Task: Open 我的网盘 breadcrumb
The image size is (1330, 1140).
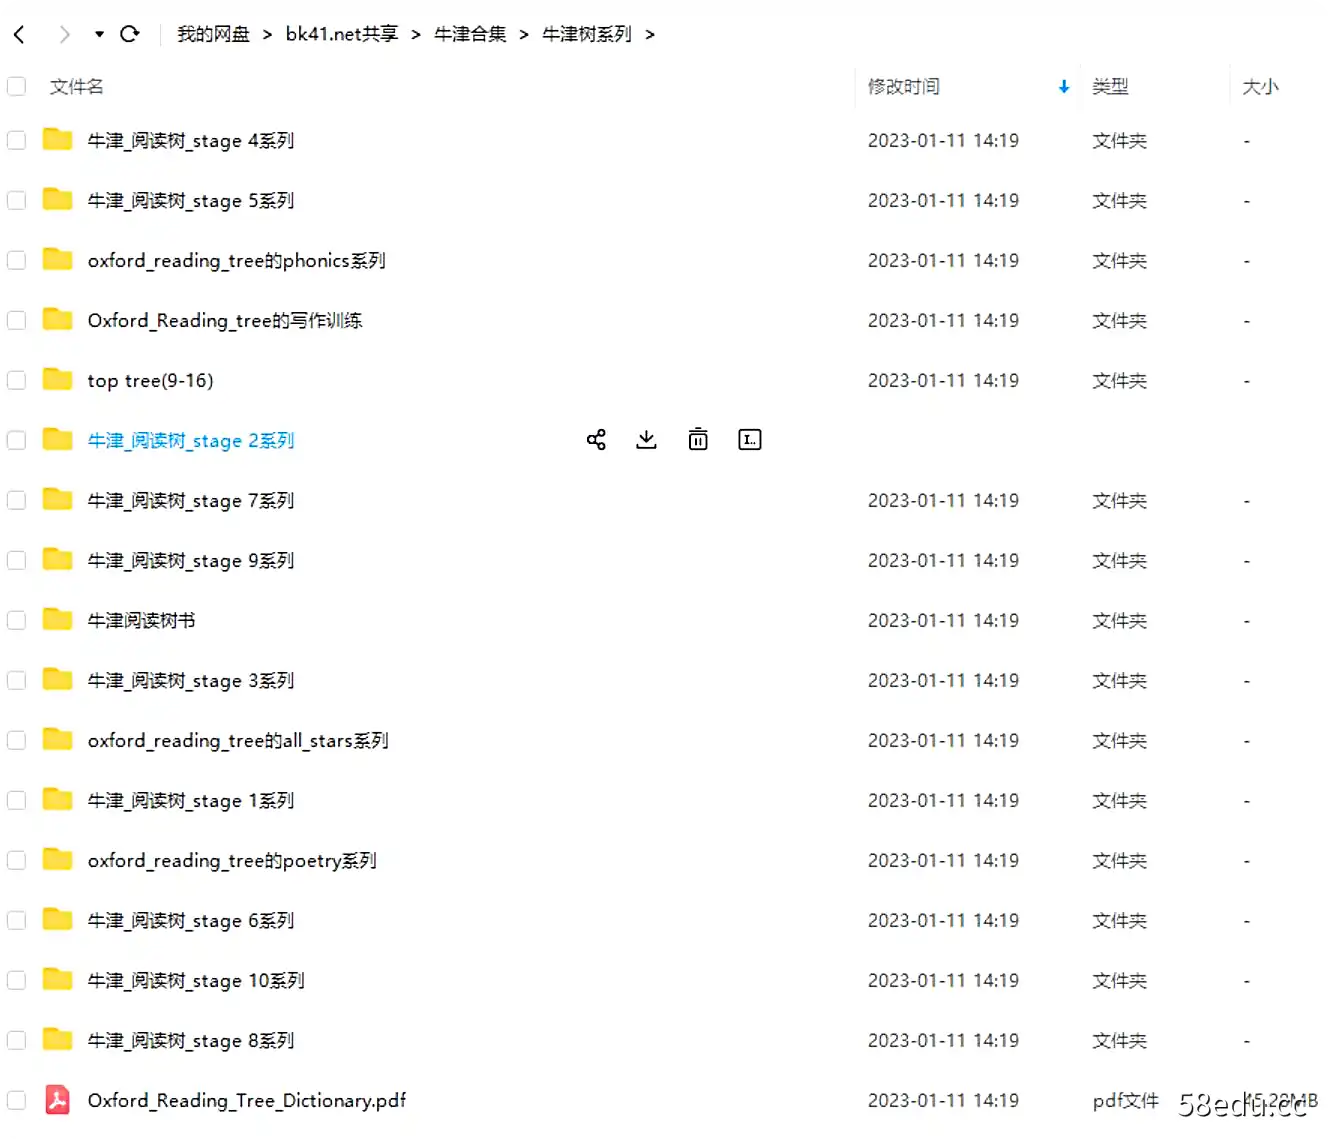Action: click(213, 34)
